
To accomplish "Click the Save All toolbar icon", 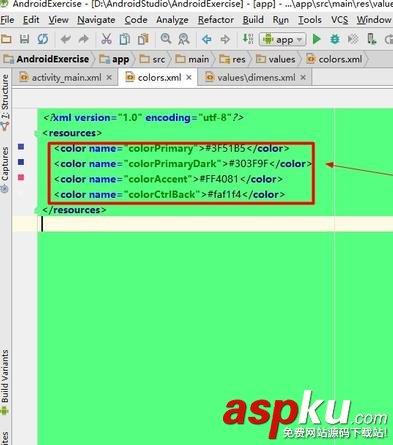I will [24, 39].
